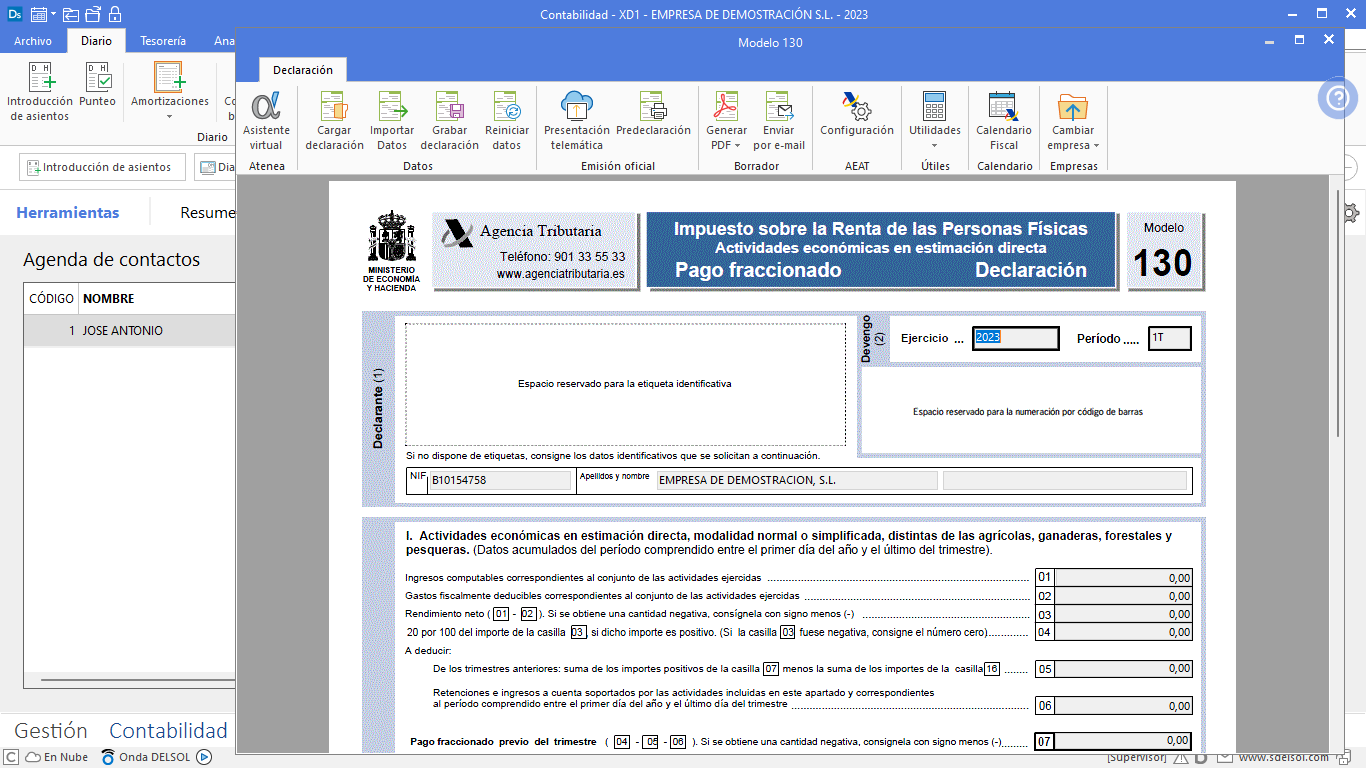Viewport: 1366px width, 768px height.
Task: Select the Declaración ribbon tab
Action: (x=303, y=70)
